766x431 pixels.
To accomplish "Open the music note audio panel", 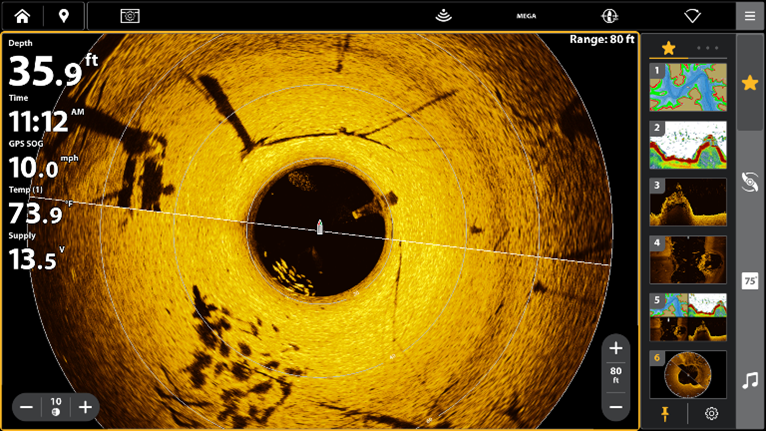I will tap(750, 380).
